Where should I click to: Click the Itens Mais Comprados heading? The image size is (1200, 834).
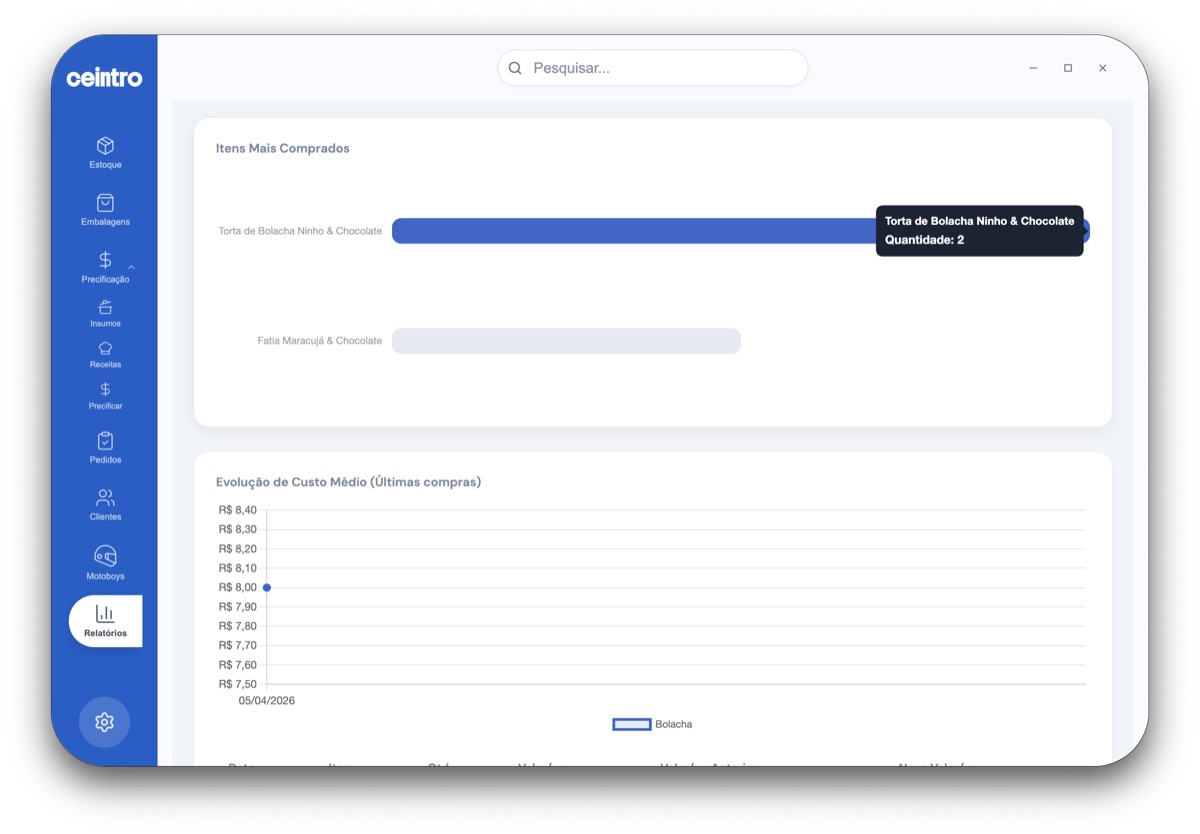[x=283, y=148]
